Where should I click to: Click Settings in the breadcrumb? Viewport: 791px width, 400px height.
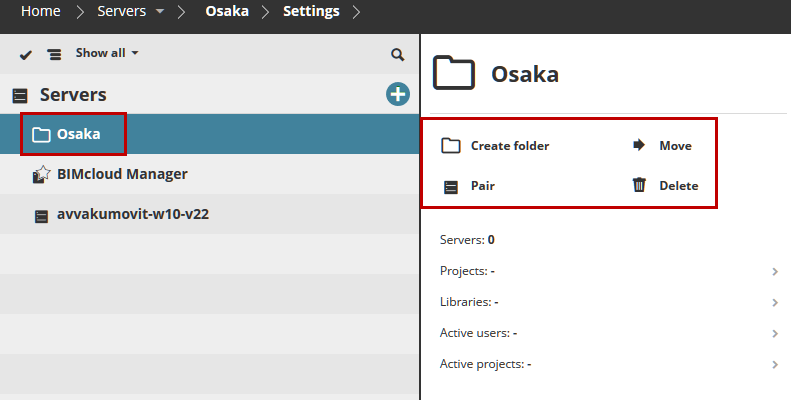pyautogui.click(x=311, y=12)
